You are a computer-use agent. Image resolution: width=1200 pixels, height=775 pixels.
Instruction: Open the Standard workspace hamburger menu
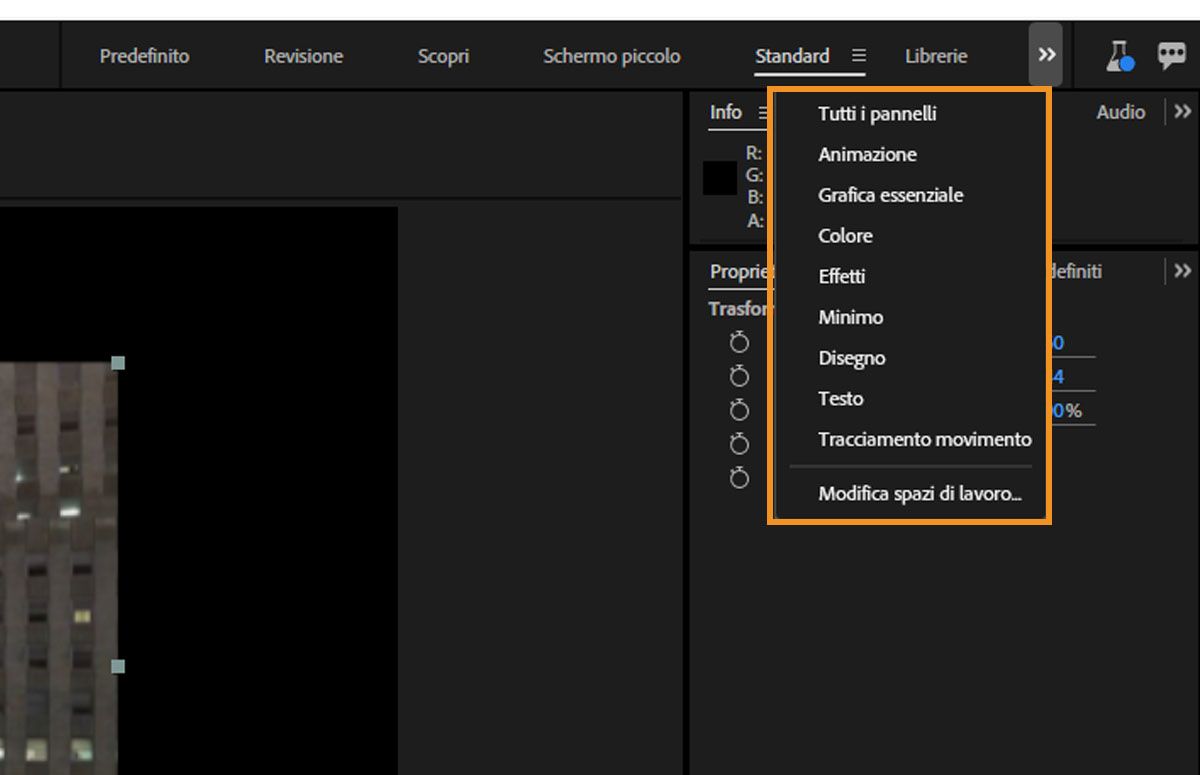pos(859,56)
